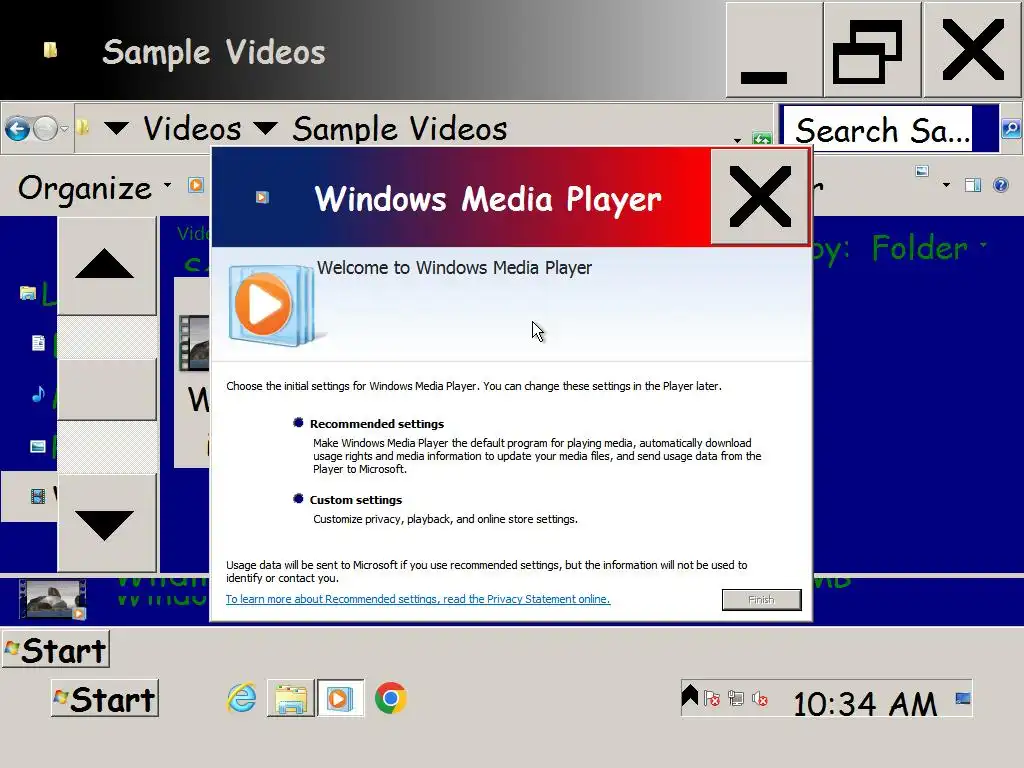Select the Custom settings radio button
The width and height of the screenshot is (1024, 768).
pyautogui.click(x=298, y=498)
